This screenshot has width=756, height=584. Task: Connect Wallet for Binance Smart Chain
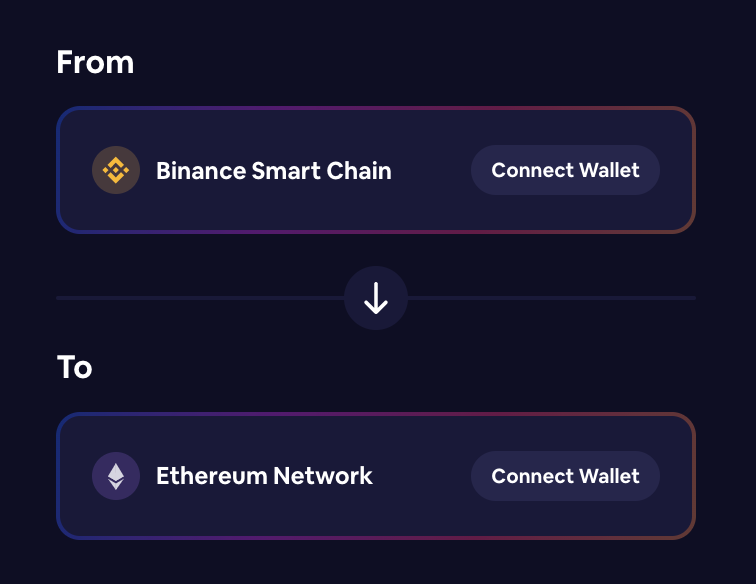click(565, 170)
